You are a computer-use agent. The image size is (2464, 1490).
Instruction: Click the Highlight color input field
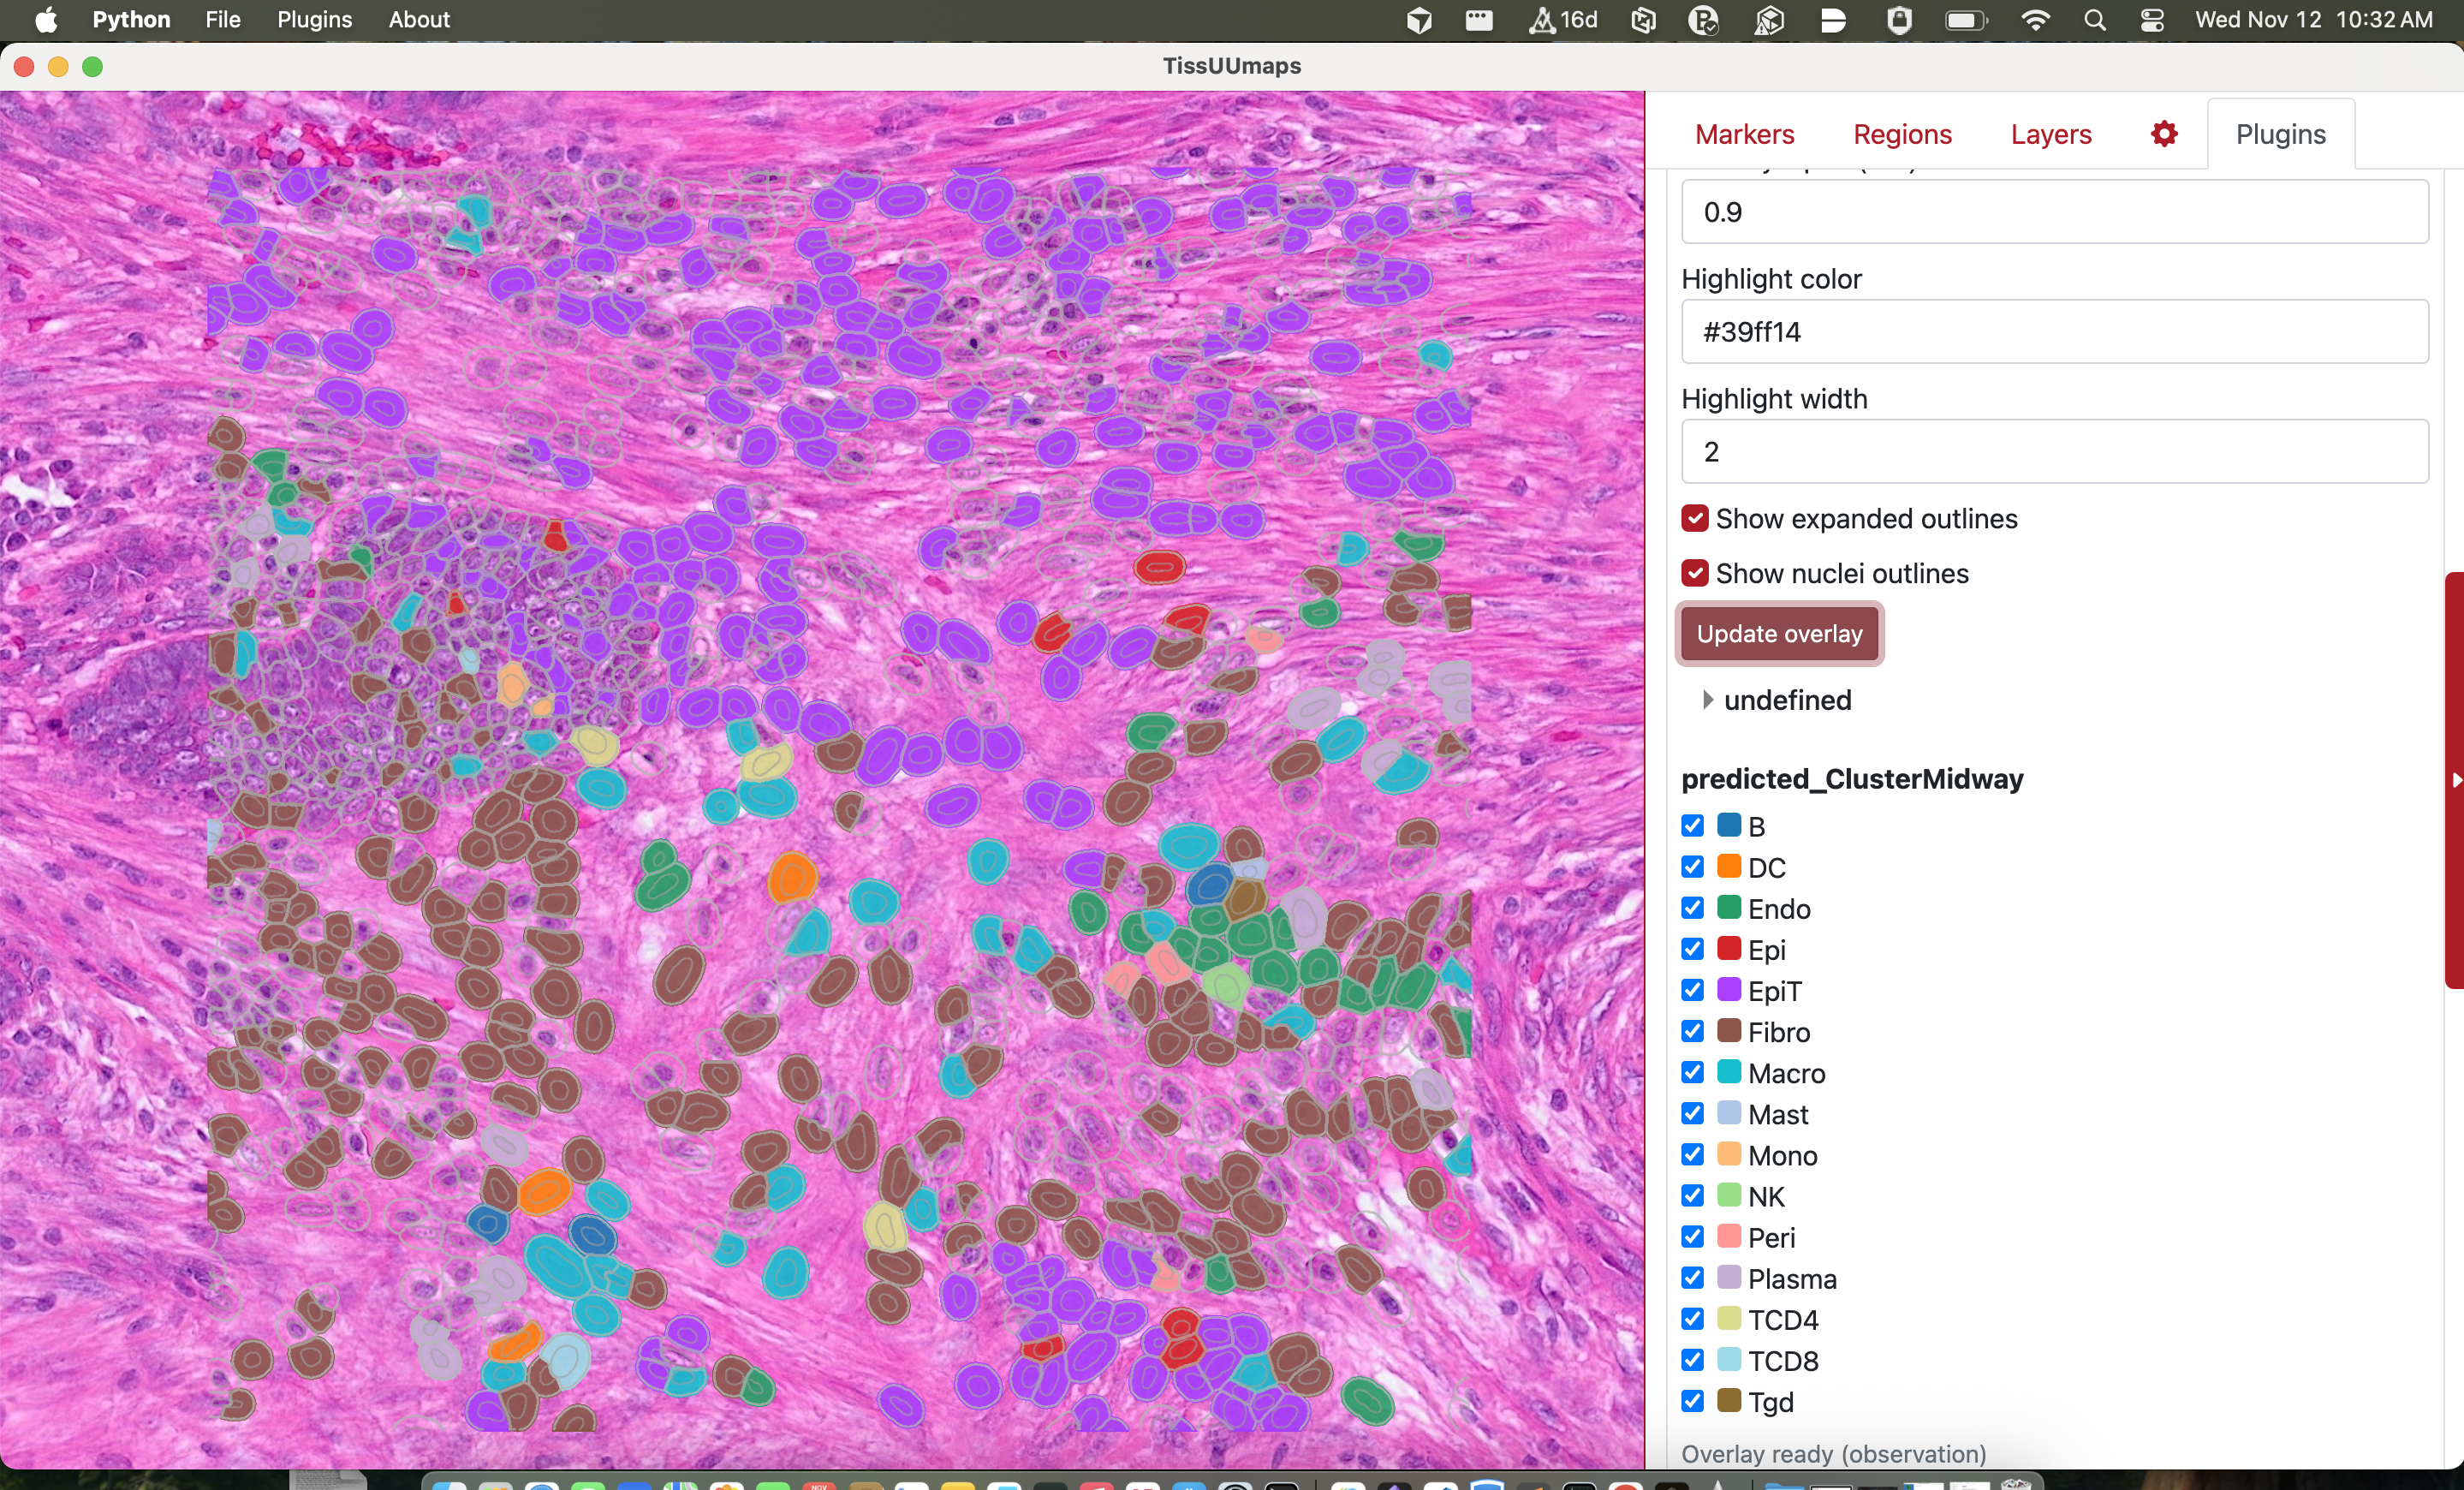coord(2054,332)
